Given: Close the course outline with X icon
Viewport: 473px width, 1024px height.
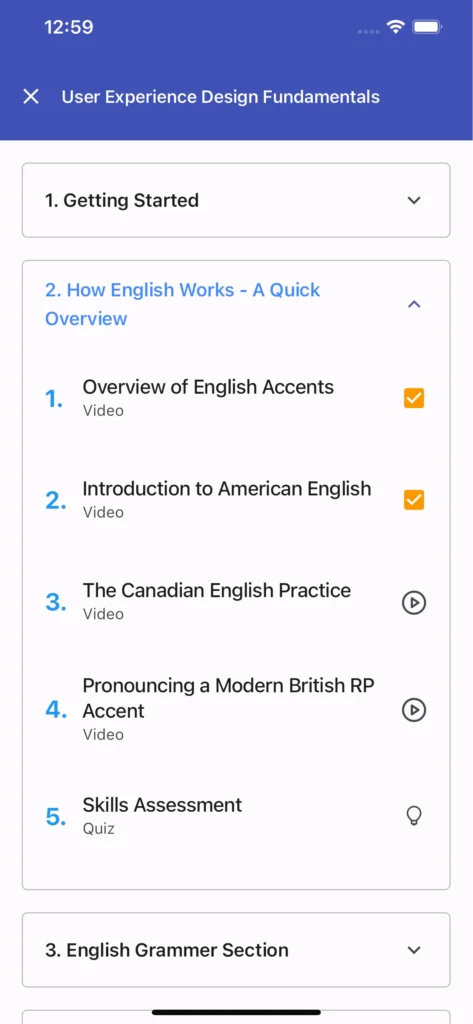Looking at the screenshot, I should [31, 97].
